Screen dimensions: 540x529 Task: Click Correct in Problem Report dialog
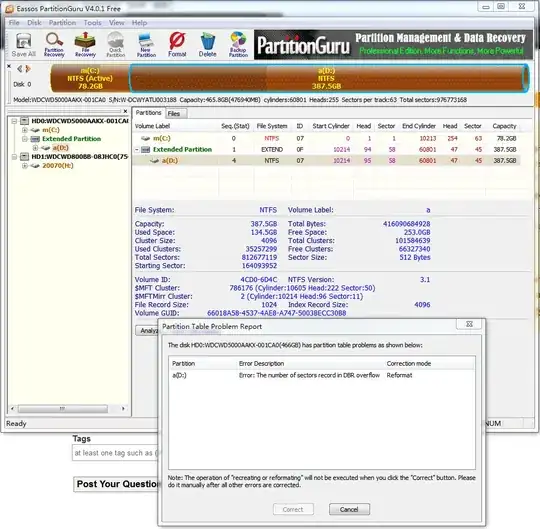[x=293, y=509]
